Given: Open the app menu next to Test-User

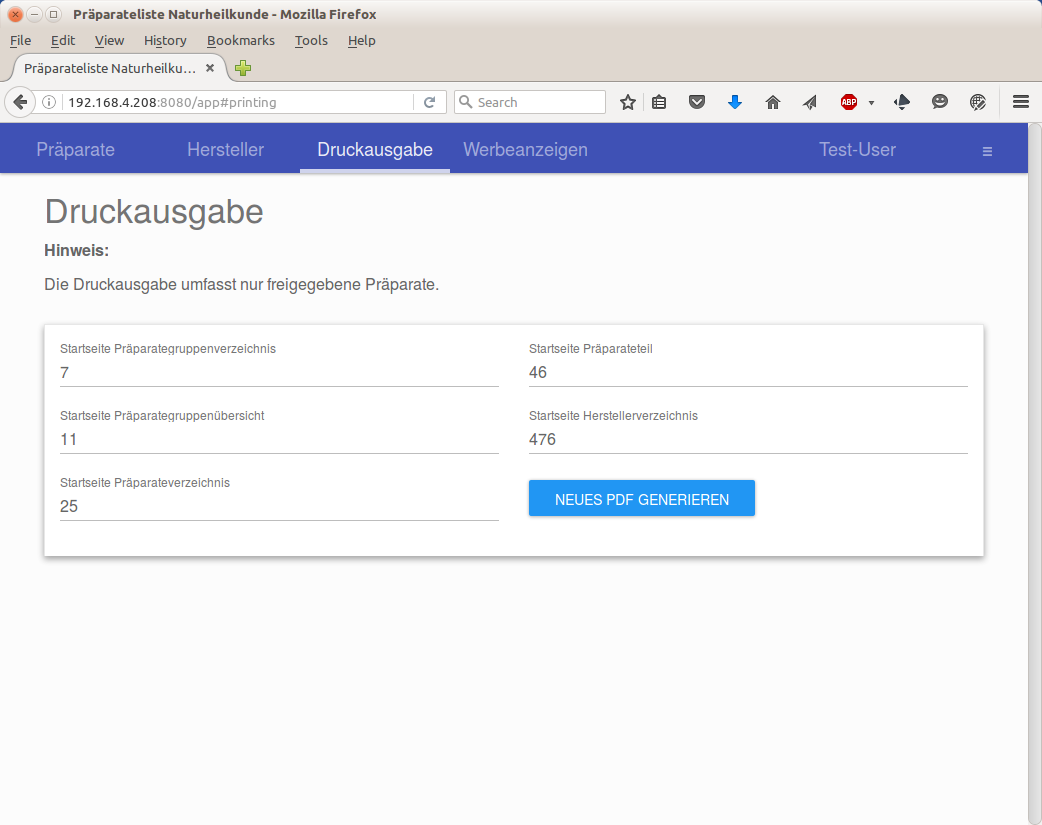Looking at the screenshot, I should 987,151.
